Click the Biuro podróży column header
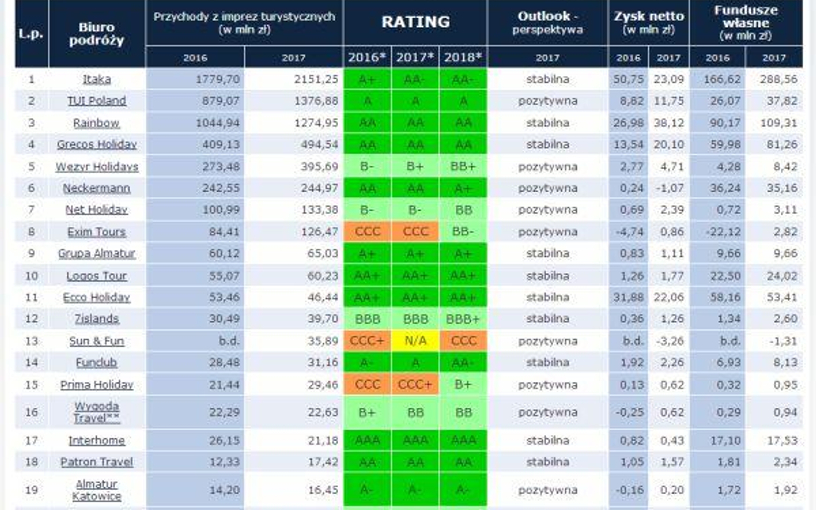This screenshot has height=510, width=816. 97,34
